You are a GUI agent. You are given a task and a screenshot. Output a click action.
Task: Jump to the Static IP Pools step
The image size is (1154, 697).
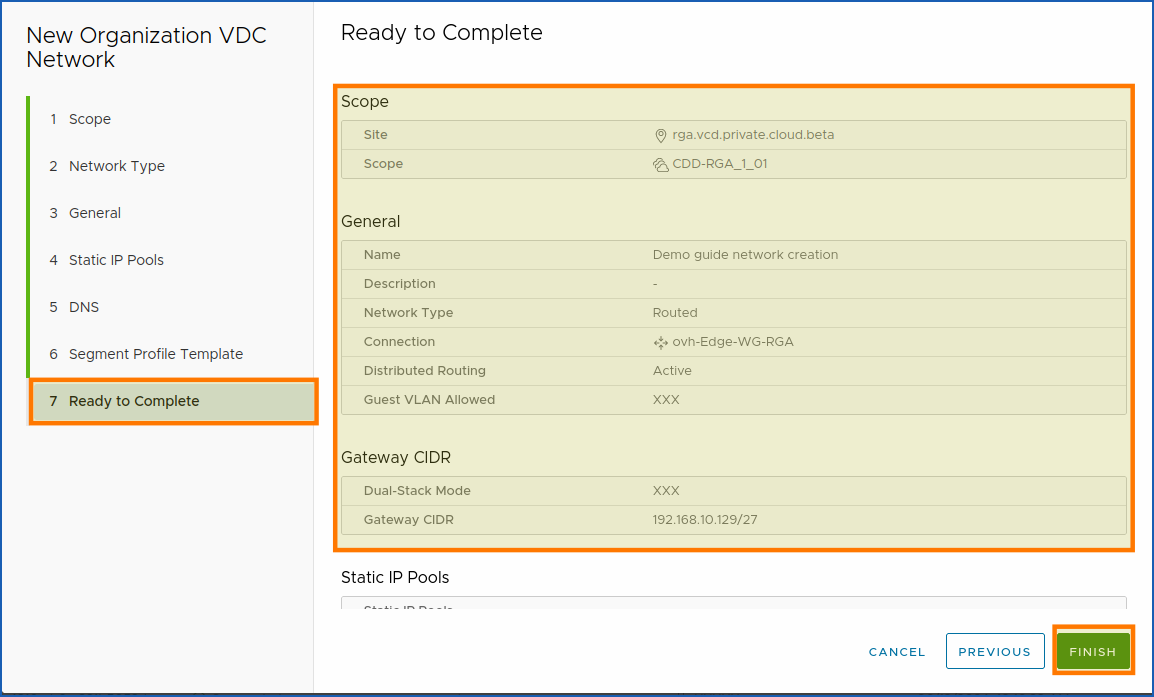[116, 260]
